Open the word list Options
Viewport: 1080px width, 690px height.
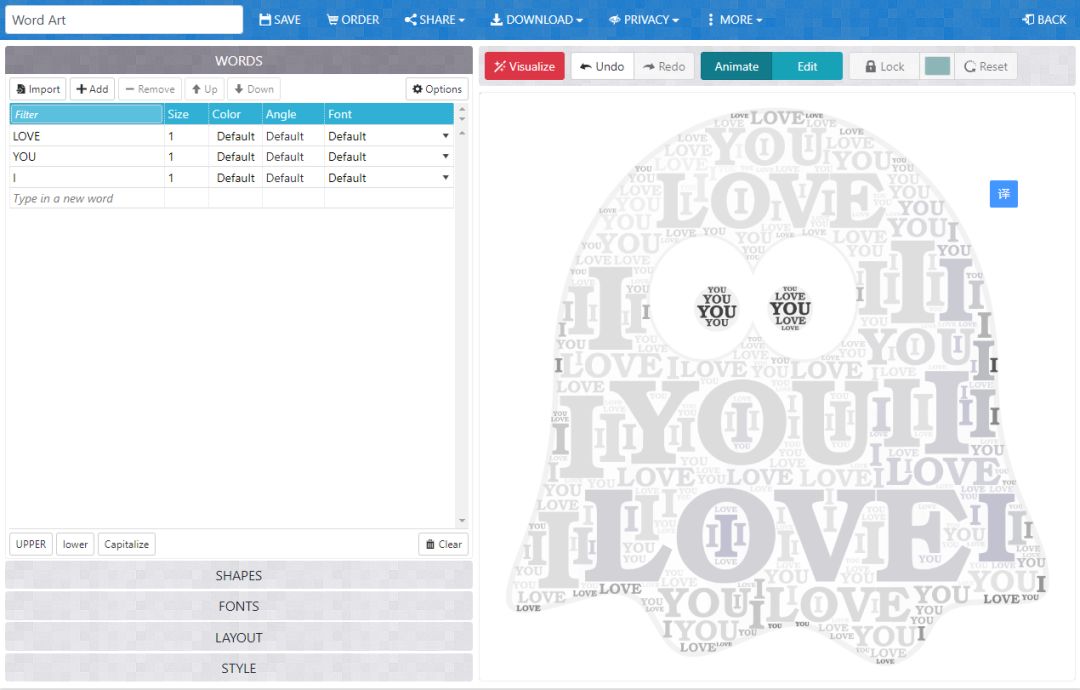tap(437, 89)
